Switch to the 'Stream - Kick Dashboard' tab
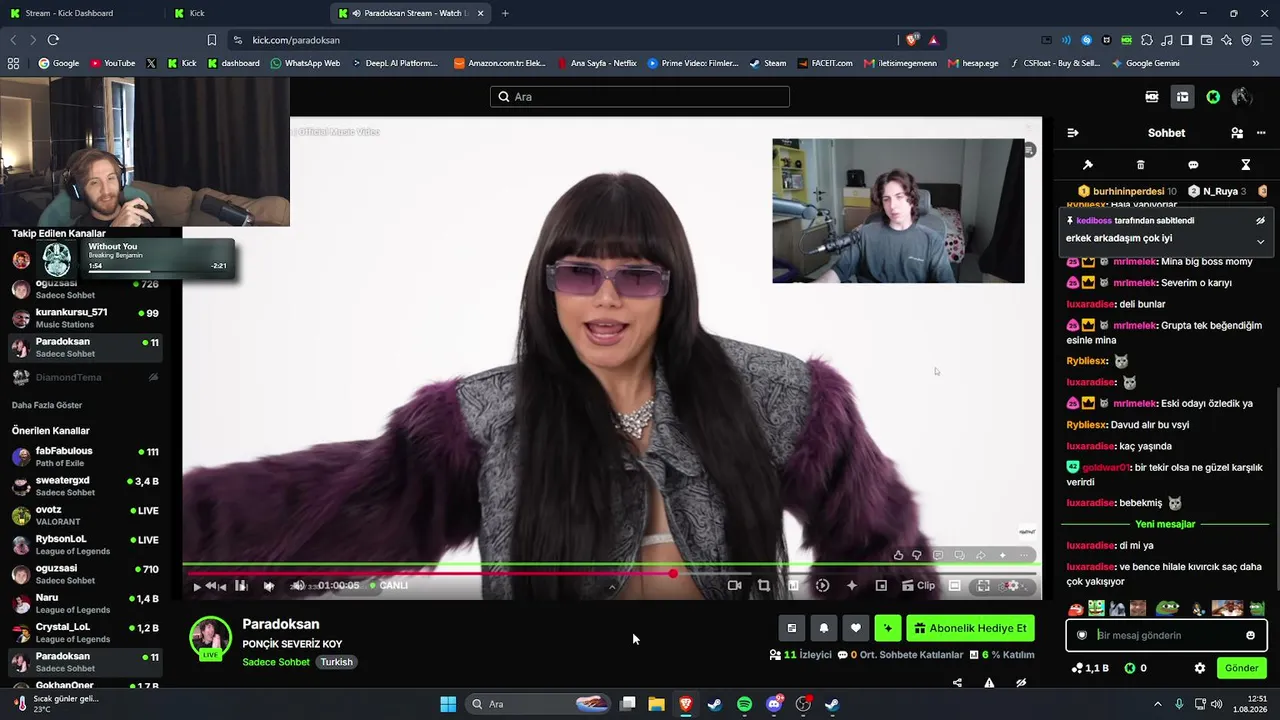The height and width of the screenshot is (720, 1280). coord(82,13)
